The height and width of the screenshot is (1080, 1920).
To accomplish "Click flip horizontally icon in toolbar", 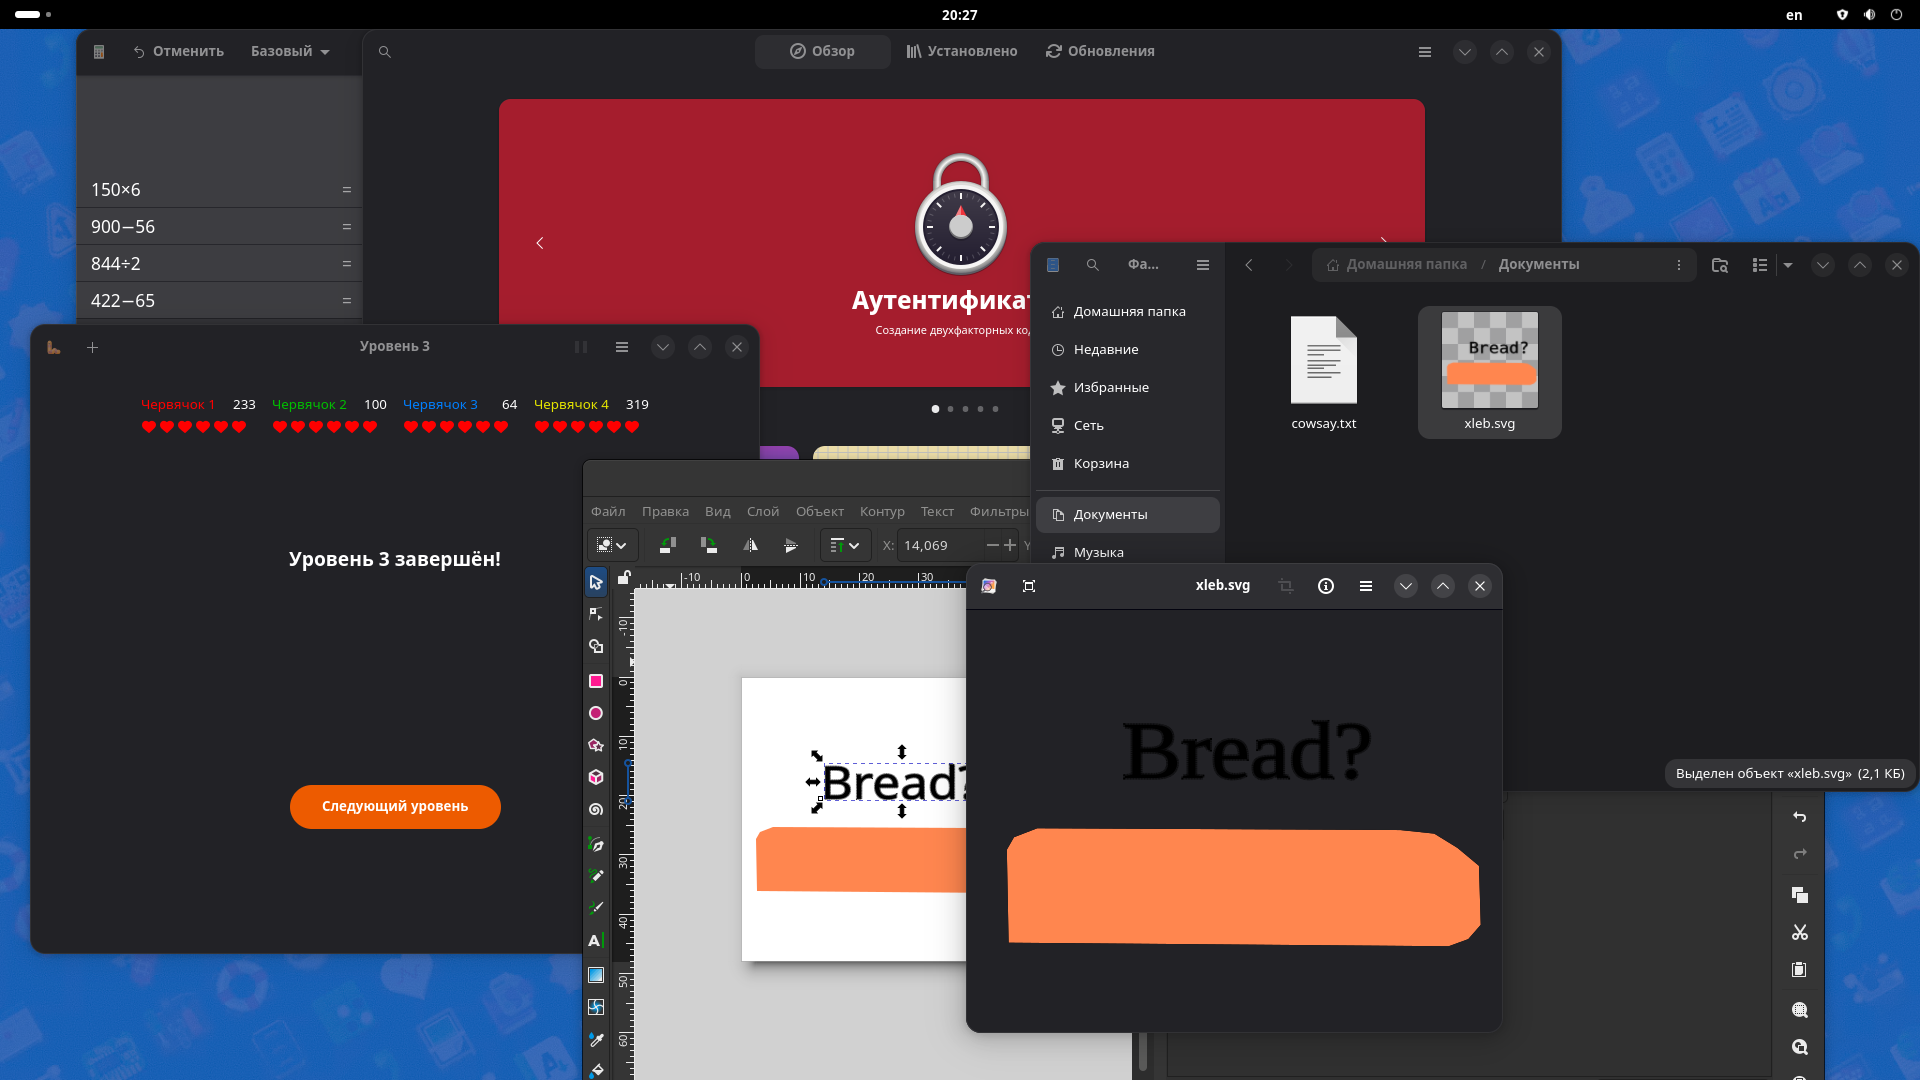I will point(750,545).
